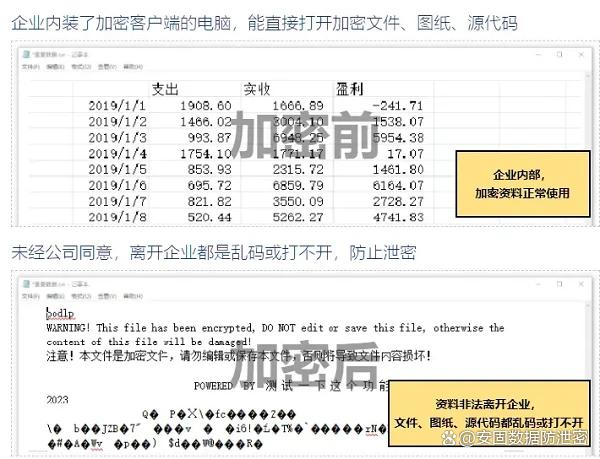Select the date 2019/1/4

coord(117,154)
